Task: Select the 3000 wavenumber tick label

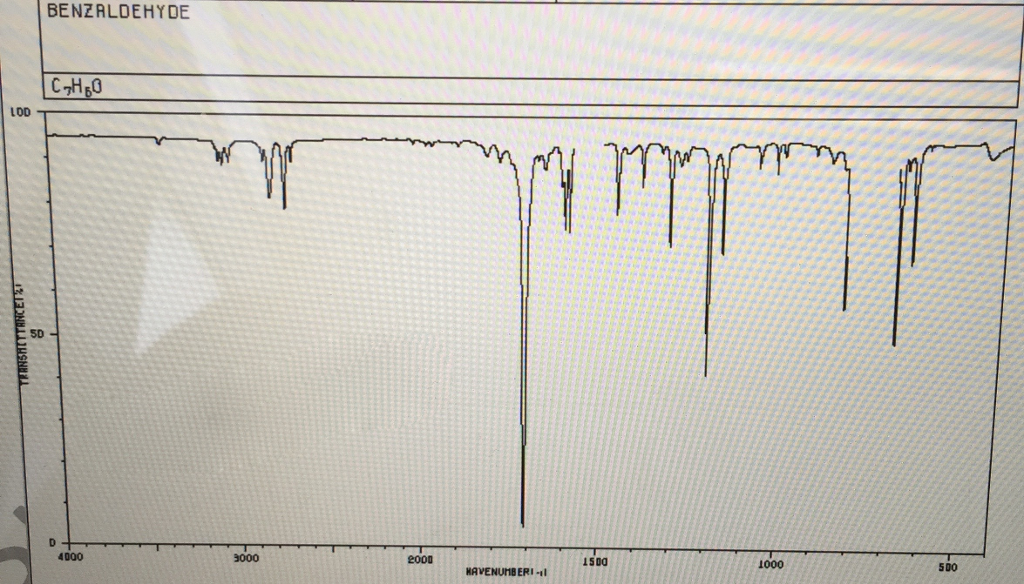Action: (x=245, y=560)
